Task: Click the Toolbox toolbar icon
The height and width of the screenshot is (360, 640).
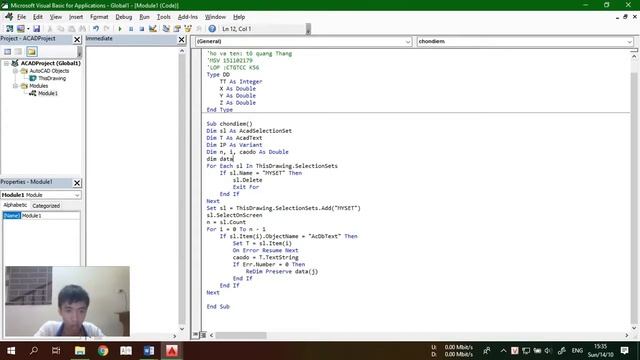Action: (199, 29)
